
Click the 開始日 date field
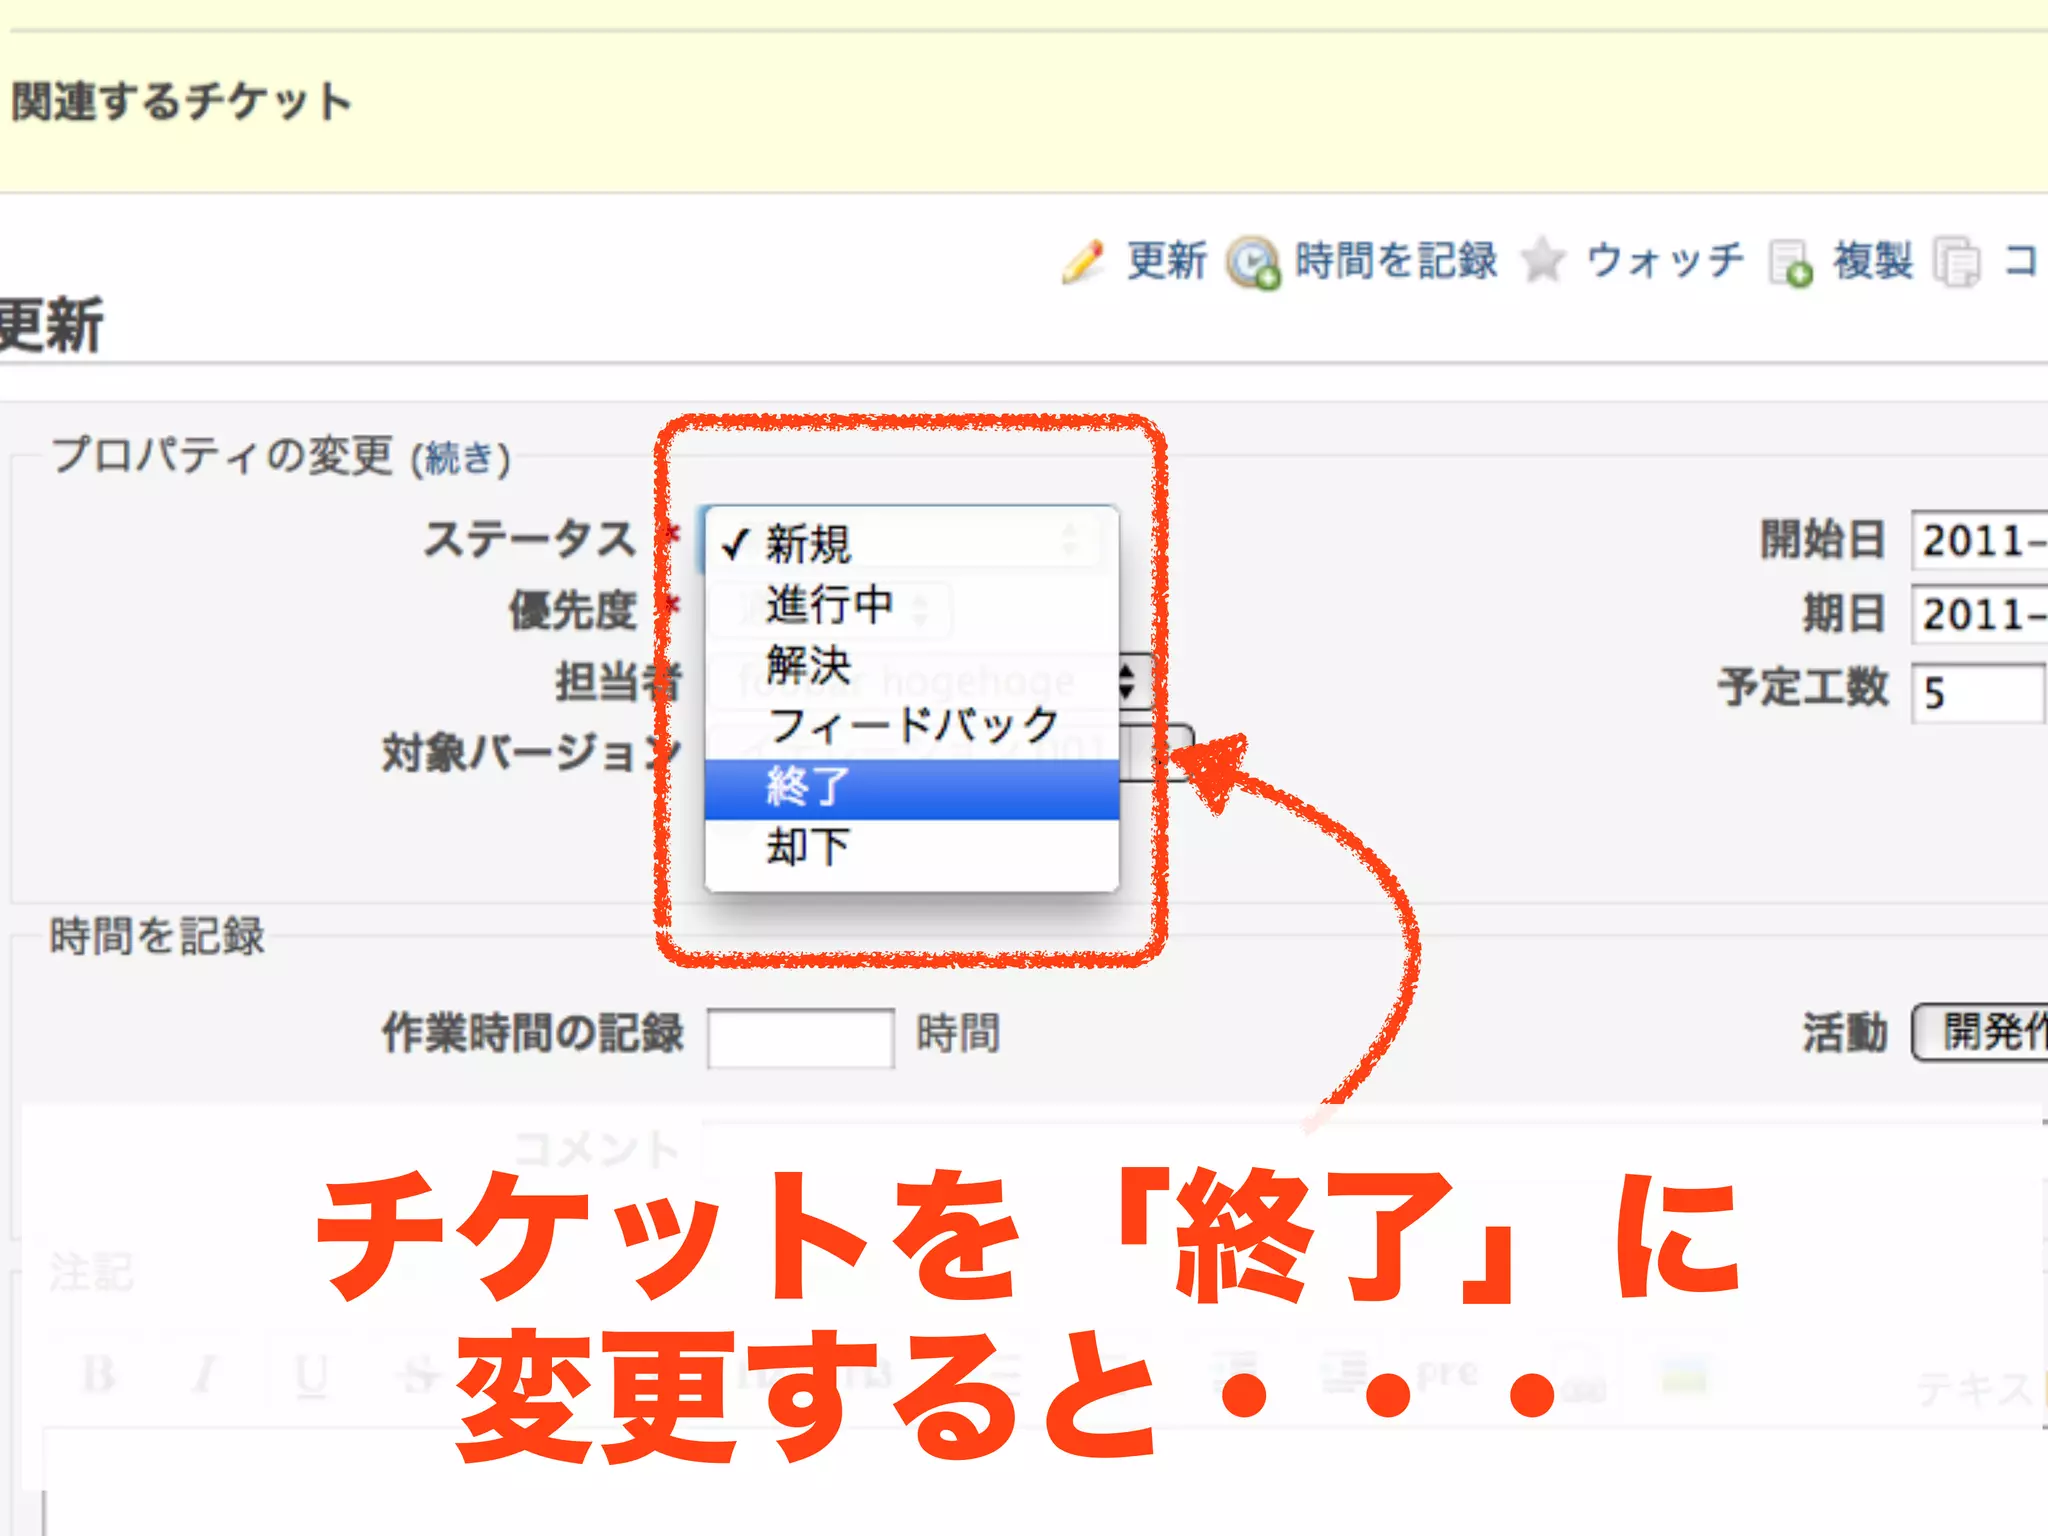(1979, 540)
